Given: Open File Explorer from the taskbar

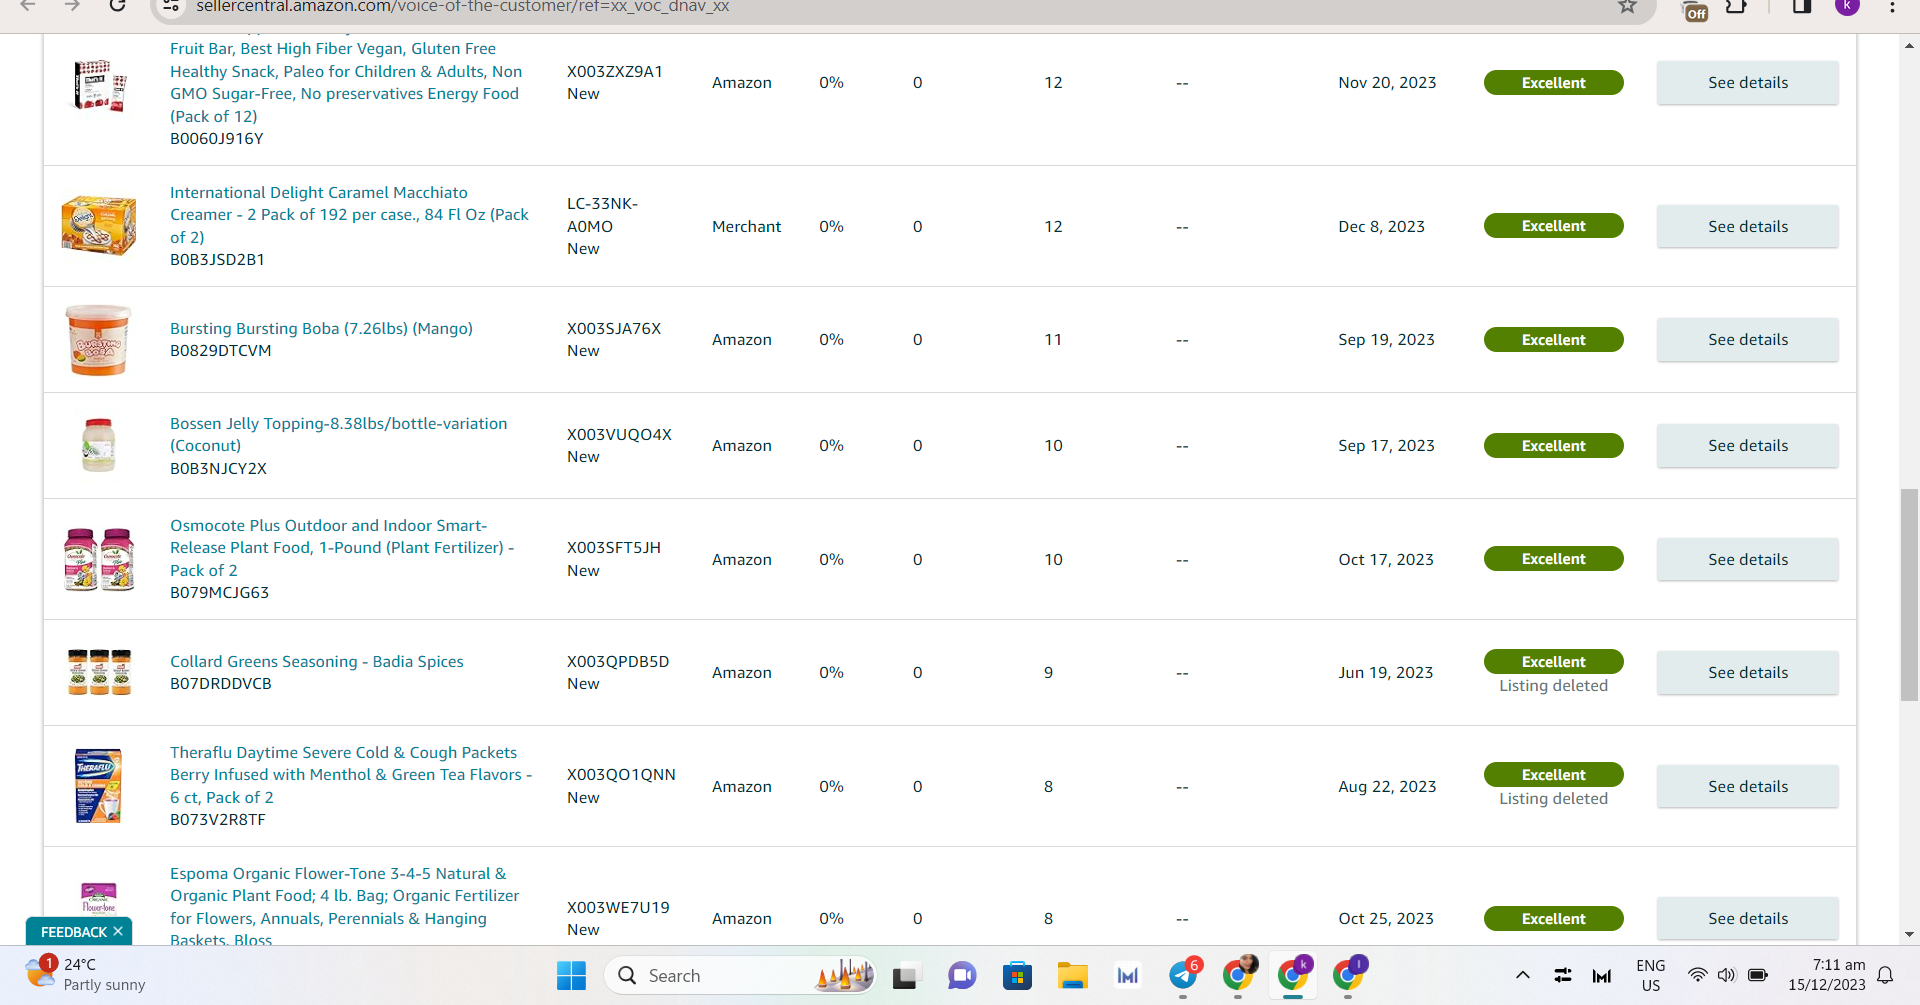Looking at the screenshot, I should click(1072, 975).
